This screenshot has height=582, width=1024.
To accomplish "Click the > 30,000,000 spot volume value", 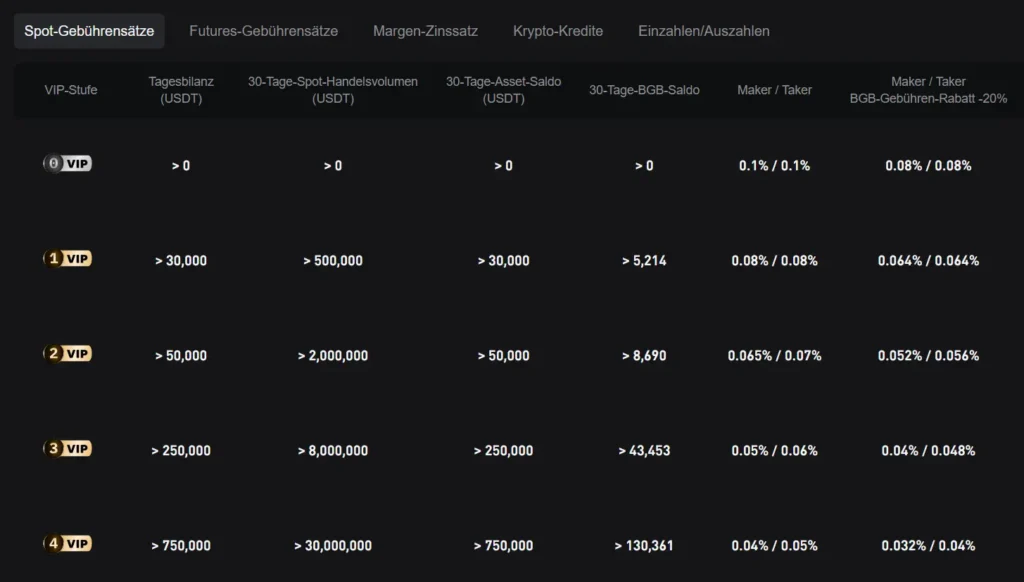I will point(333,546).
